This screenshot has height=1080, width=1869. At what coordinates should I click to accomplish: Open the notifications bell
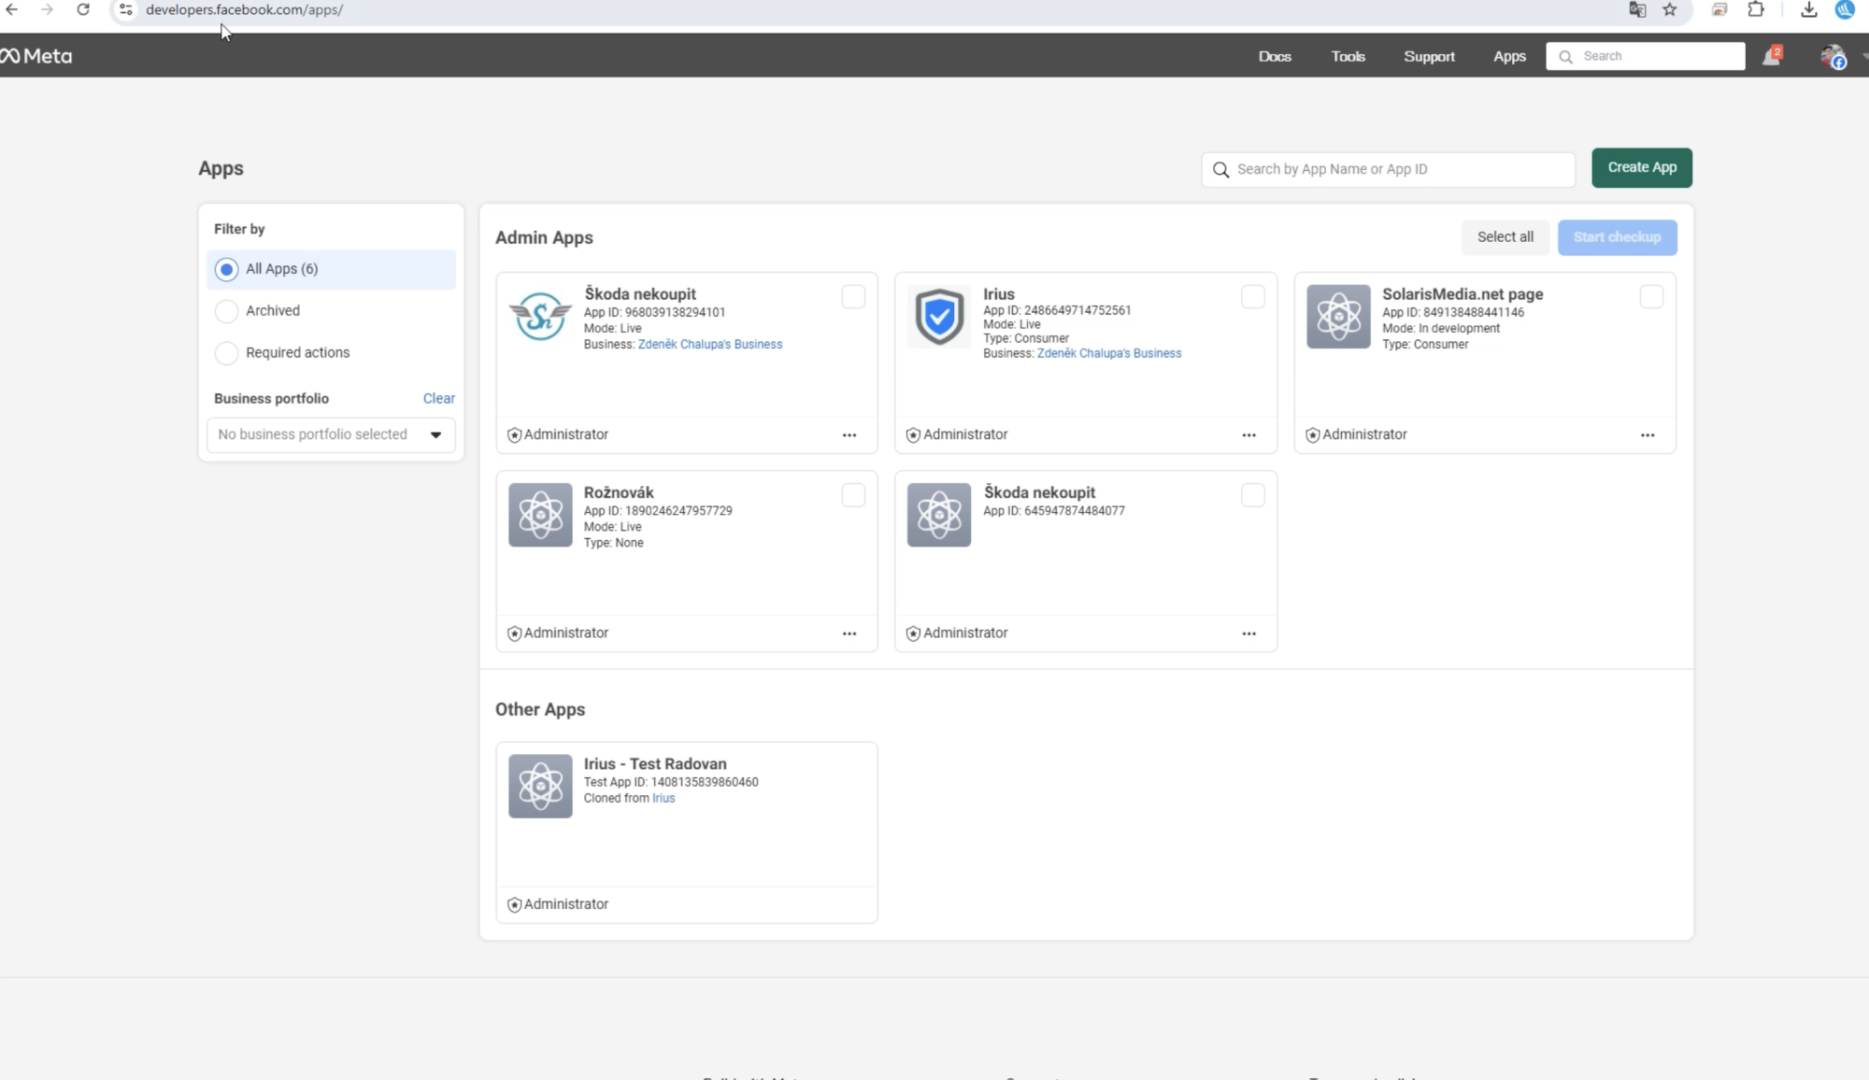(x=1771, y=56)
